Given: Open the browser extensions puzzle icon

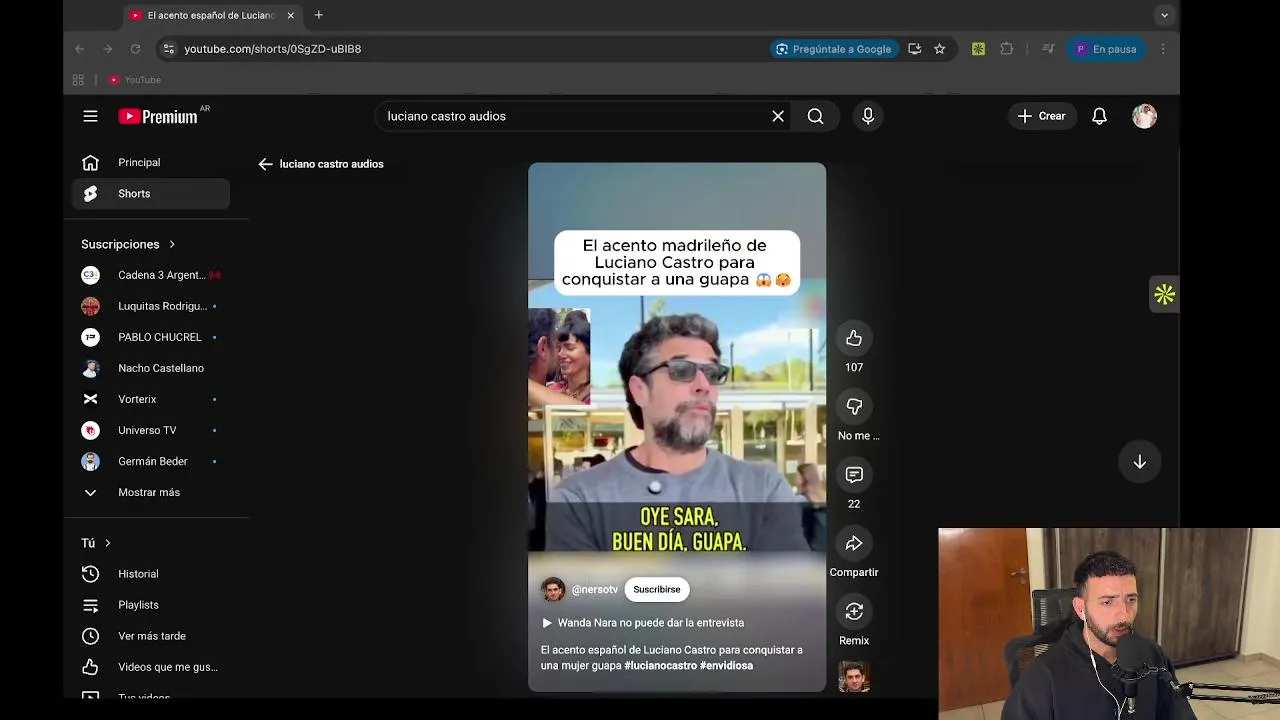Looking at the screenshot, I should [1007, 49].
